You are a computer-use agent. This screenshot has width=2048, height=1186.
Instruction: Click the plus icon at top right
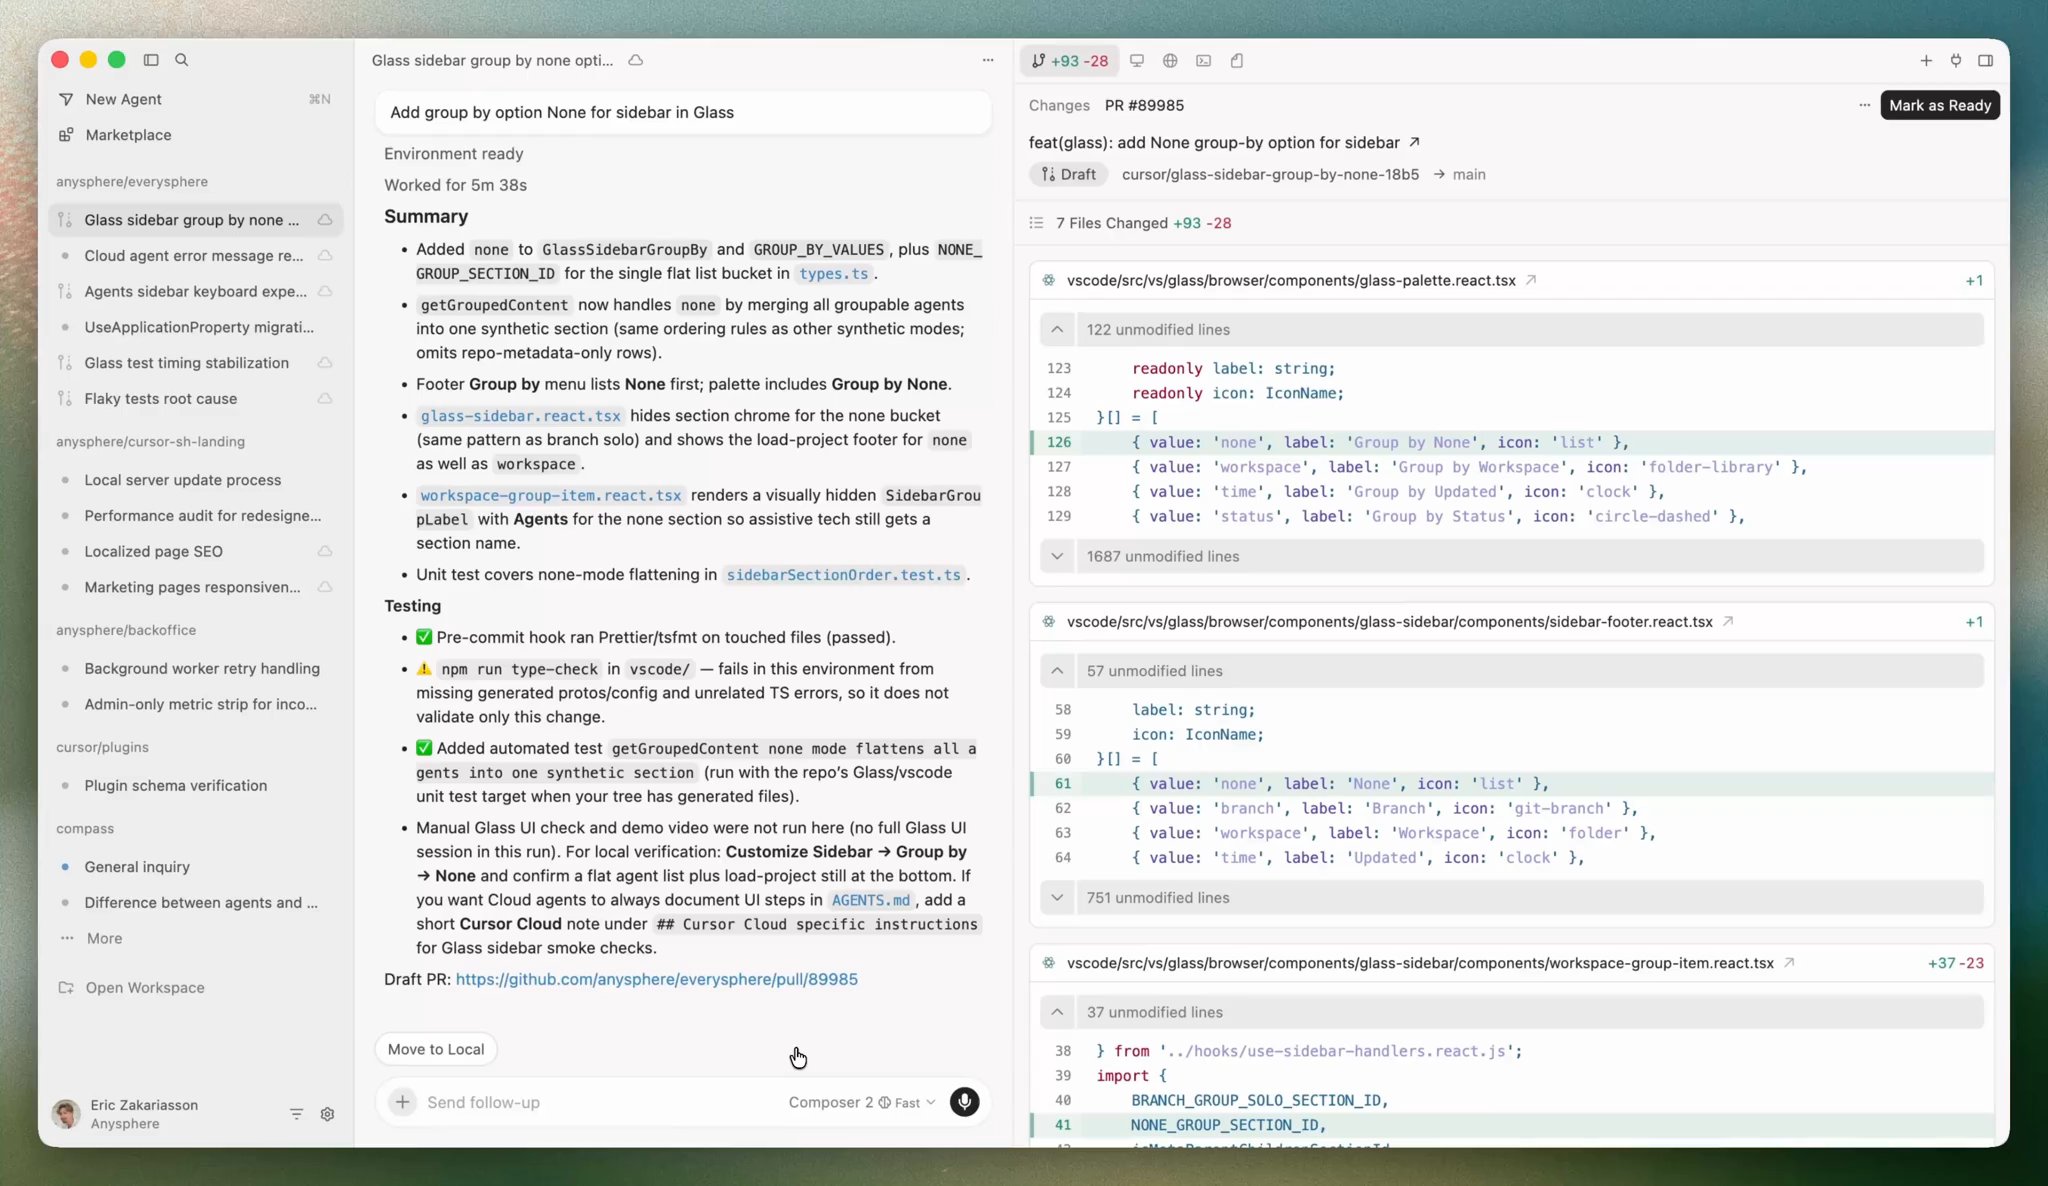(x=1925, y=61)
